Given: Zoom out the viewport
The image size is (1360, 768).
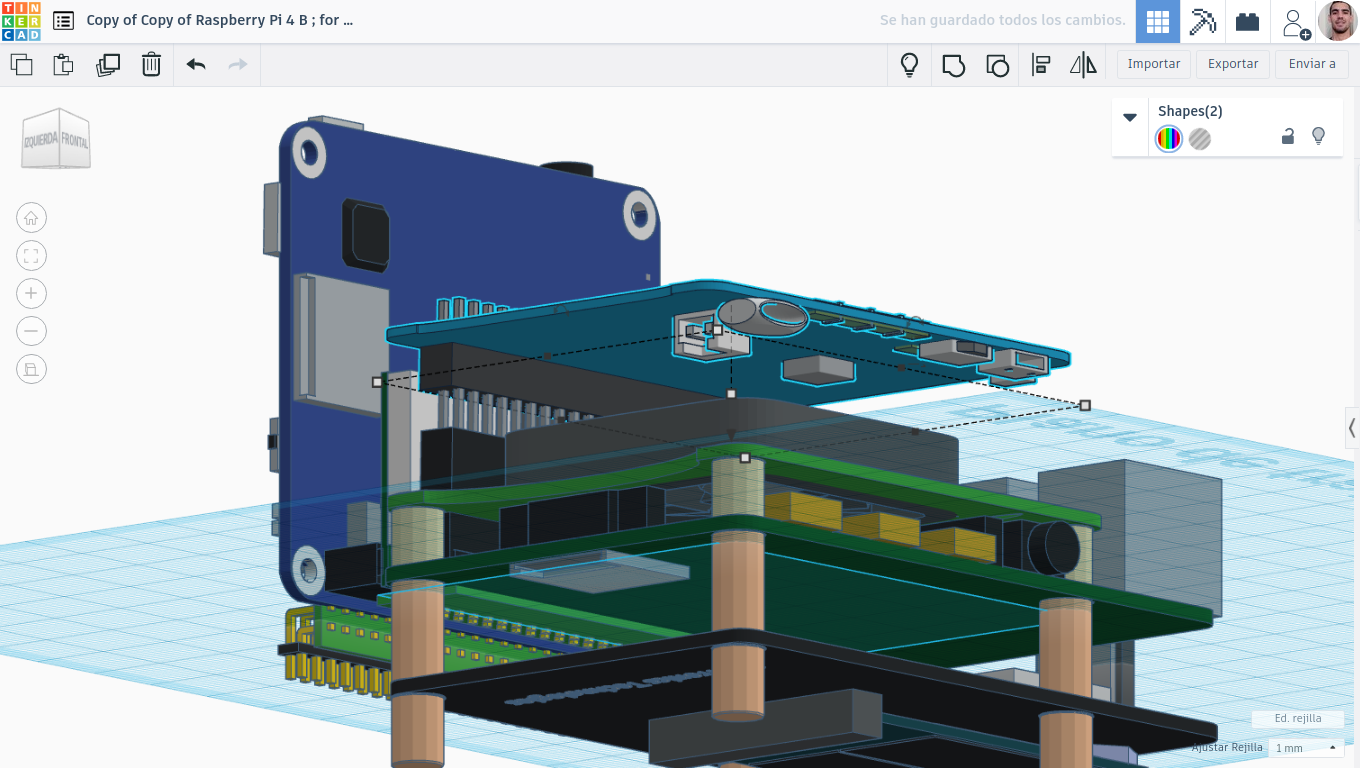Looking at the screenshot, I should [31, 331].
